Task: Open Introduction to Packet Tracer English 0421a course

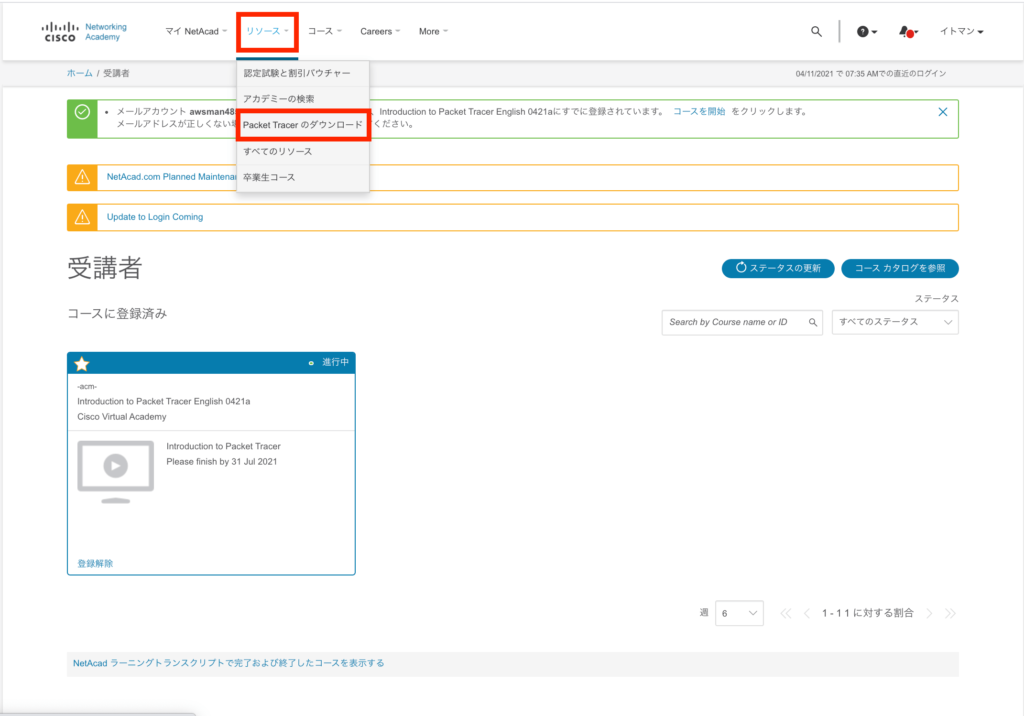Action: [x=164, y=401]
